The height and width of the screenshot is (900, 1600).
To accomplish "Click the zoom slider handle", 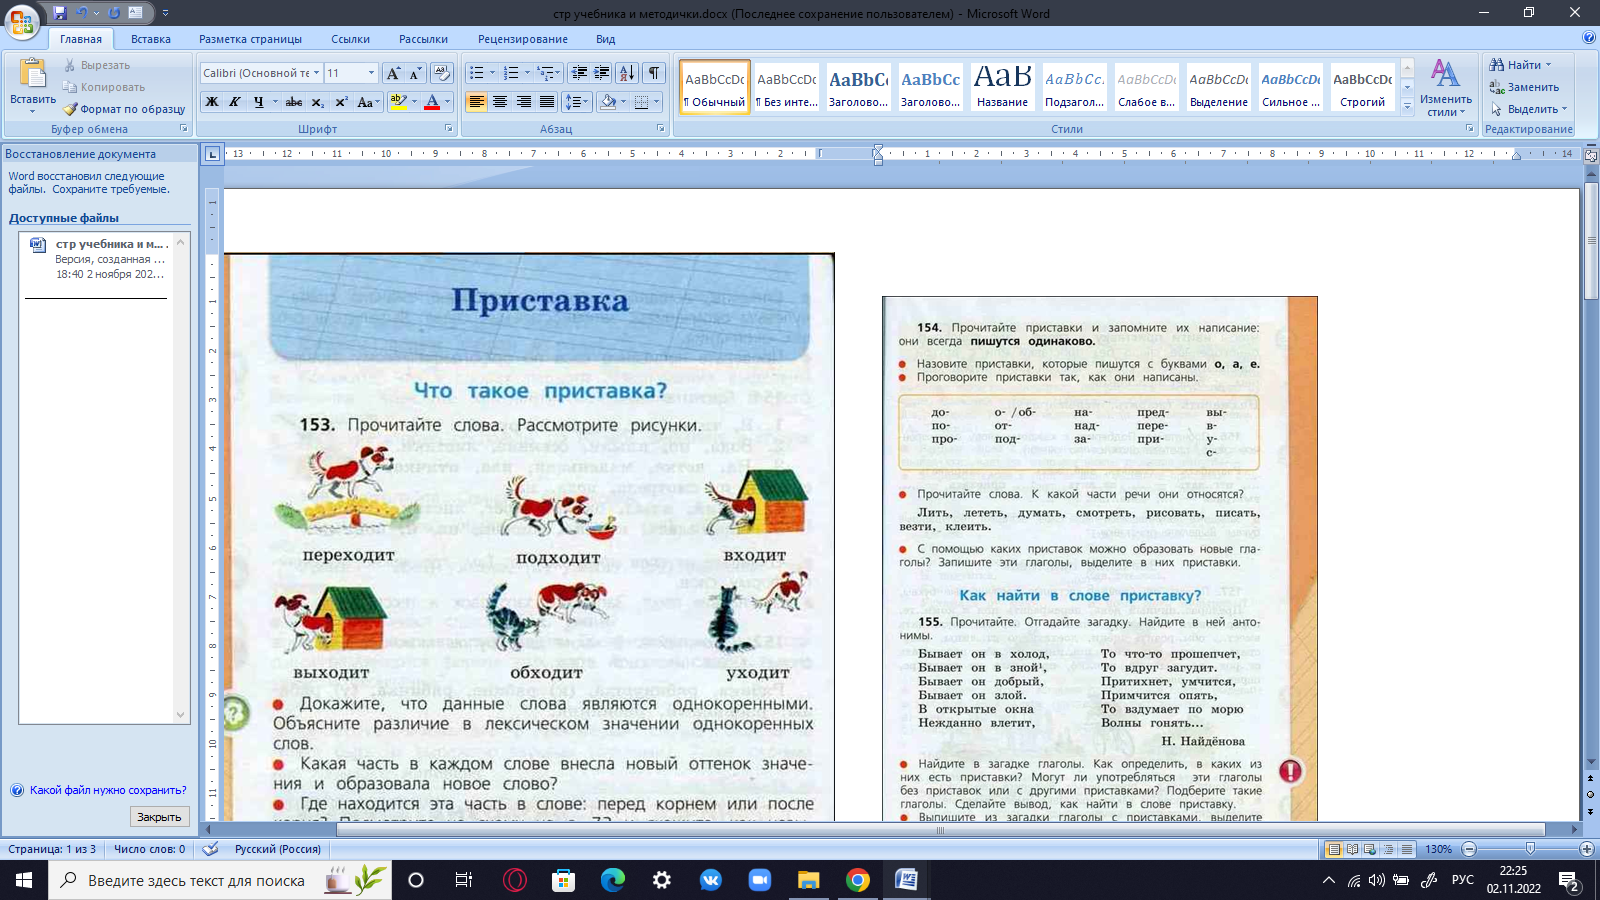I will [1530, 849].
